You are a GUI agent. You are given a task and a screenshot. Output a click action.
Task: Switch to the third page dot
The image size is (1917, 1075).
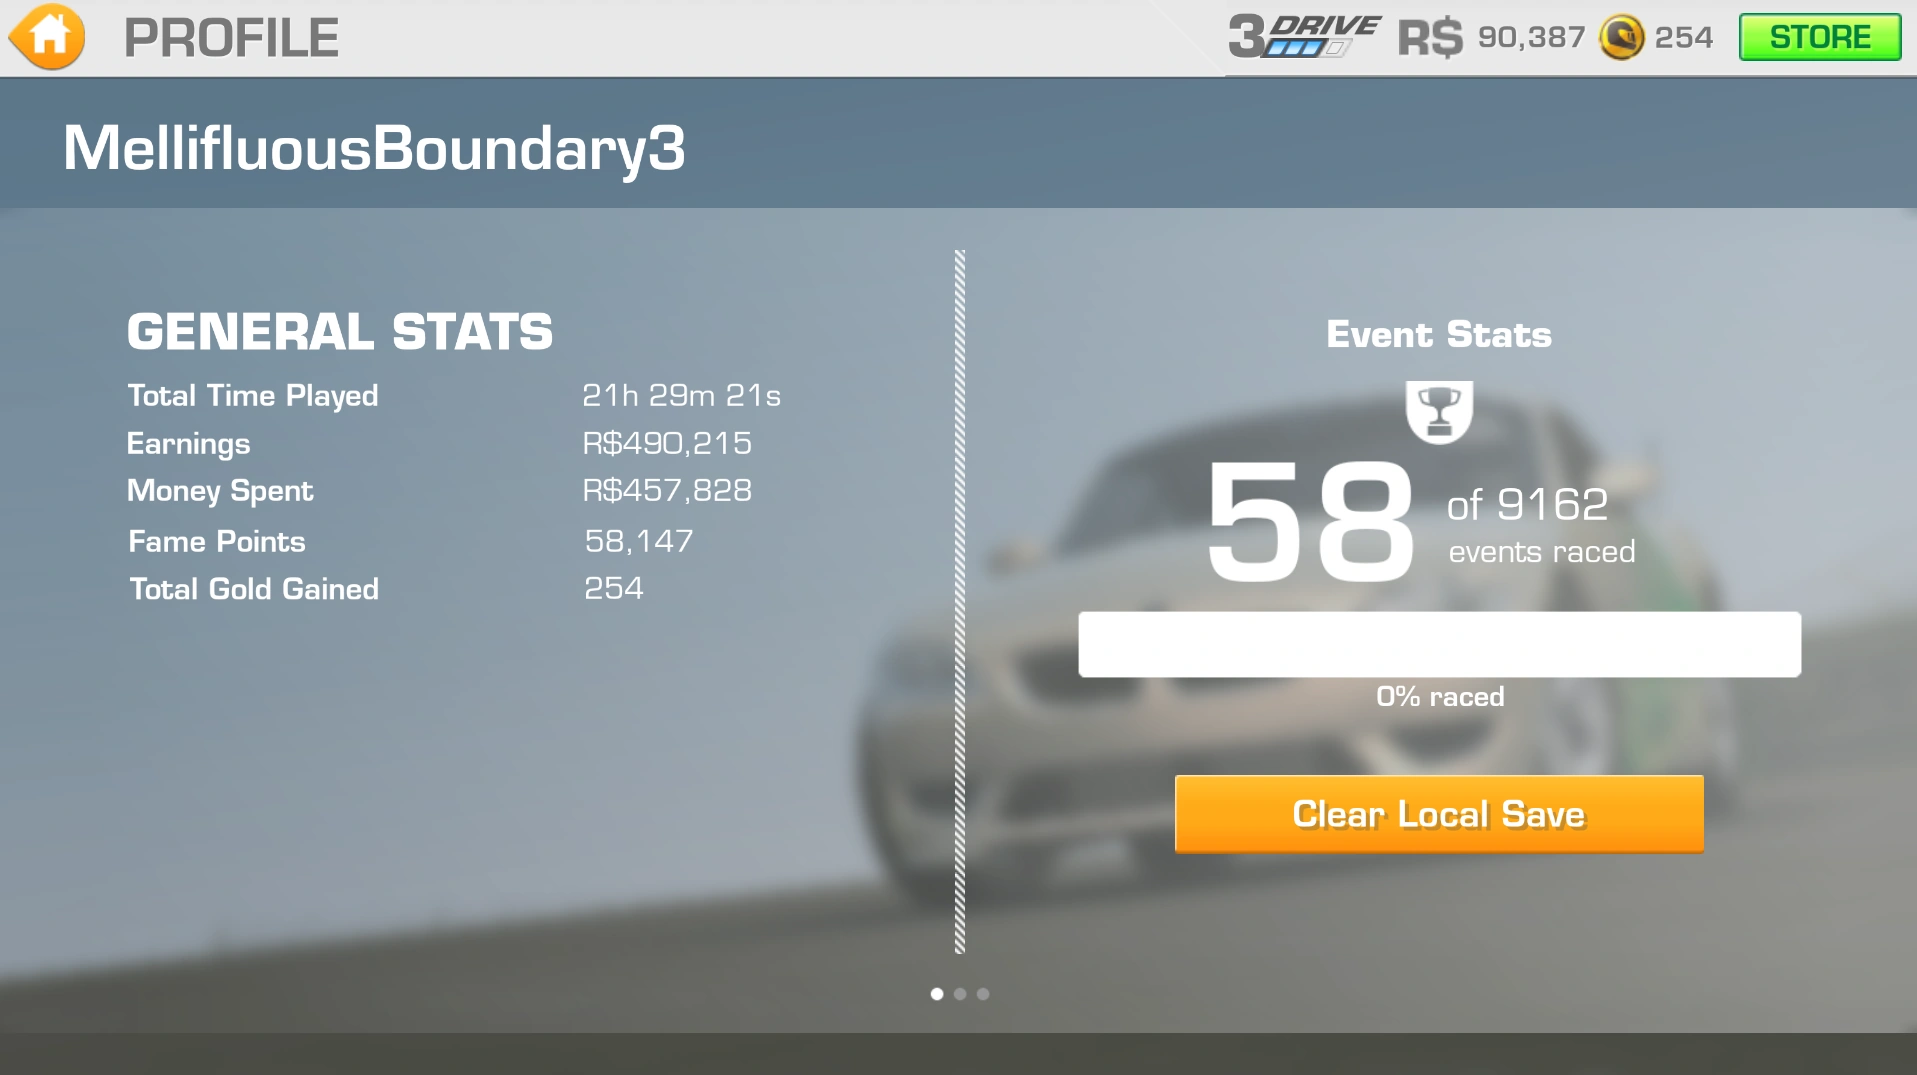[x=983, y=994]
